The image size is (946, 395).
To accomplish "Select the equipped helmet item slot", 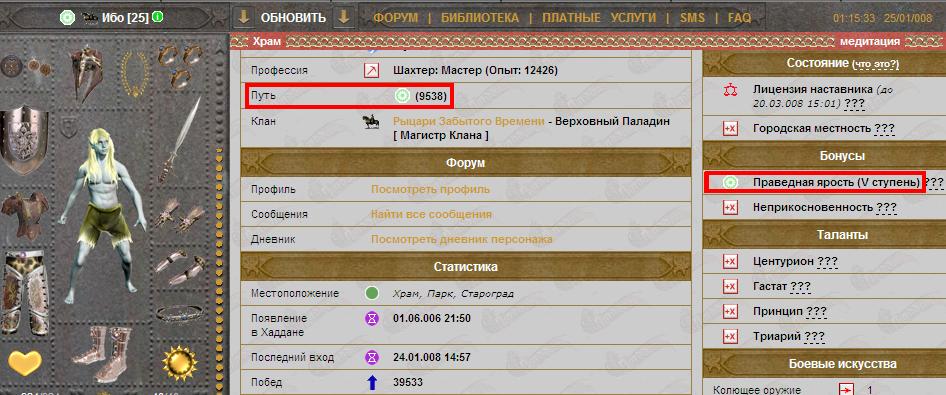I will (85, 73).
